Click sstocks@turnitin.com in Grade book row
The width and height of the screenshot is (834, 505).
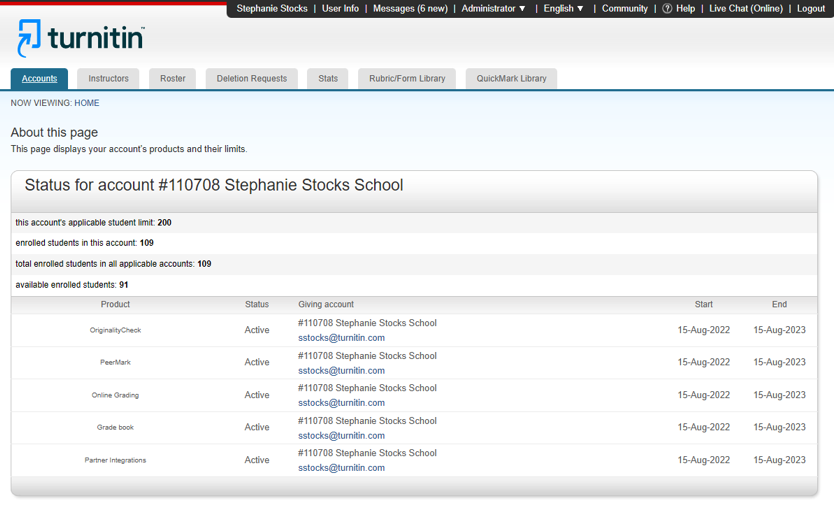(x=341, y=435)
